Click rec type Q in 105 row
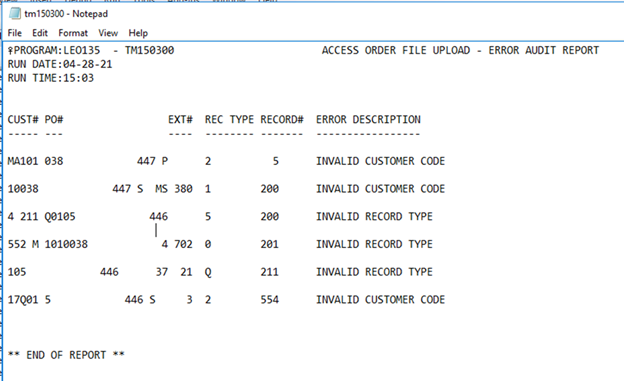The width and height of the screenshot is (624, 381). 208,272
